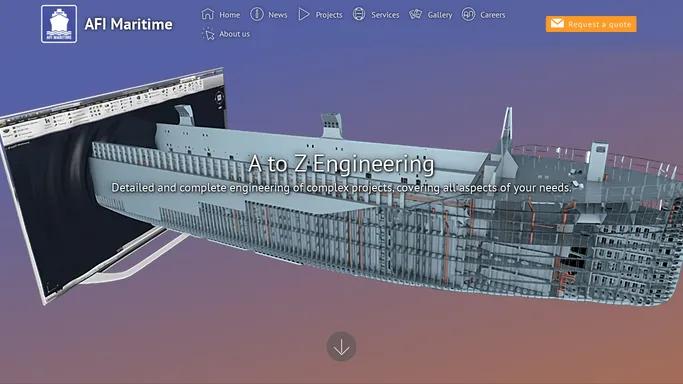Screen dimensions: 683x384
Task: Click the Projects triangle icon
Action: click(304, 14)
